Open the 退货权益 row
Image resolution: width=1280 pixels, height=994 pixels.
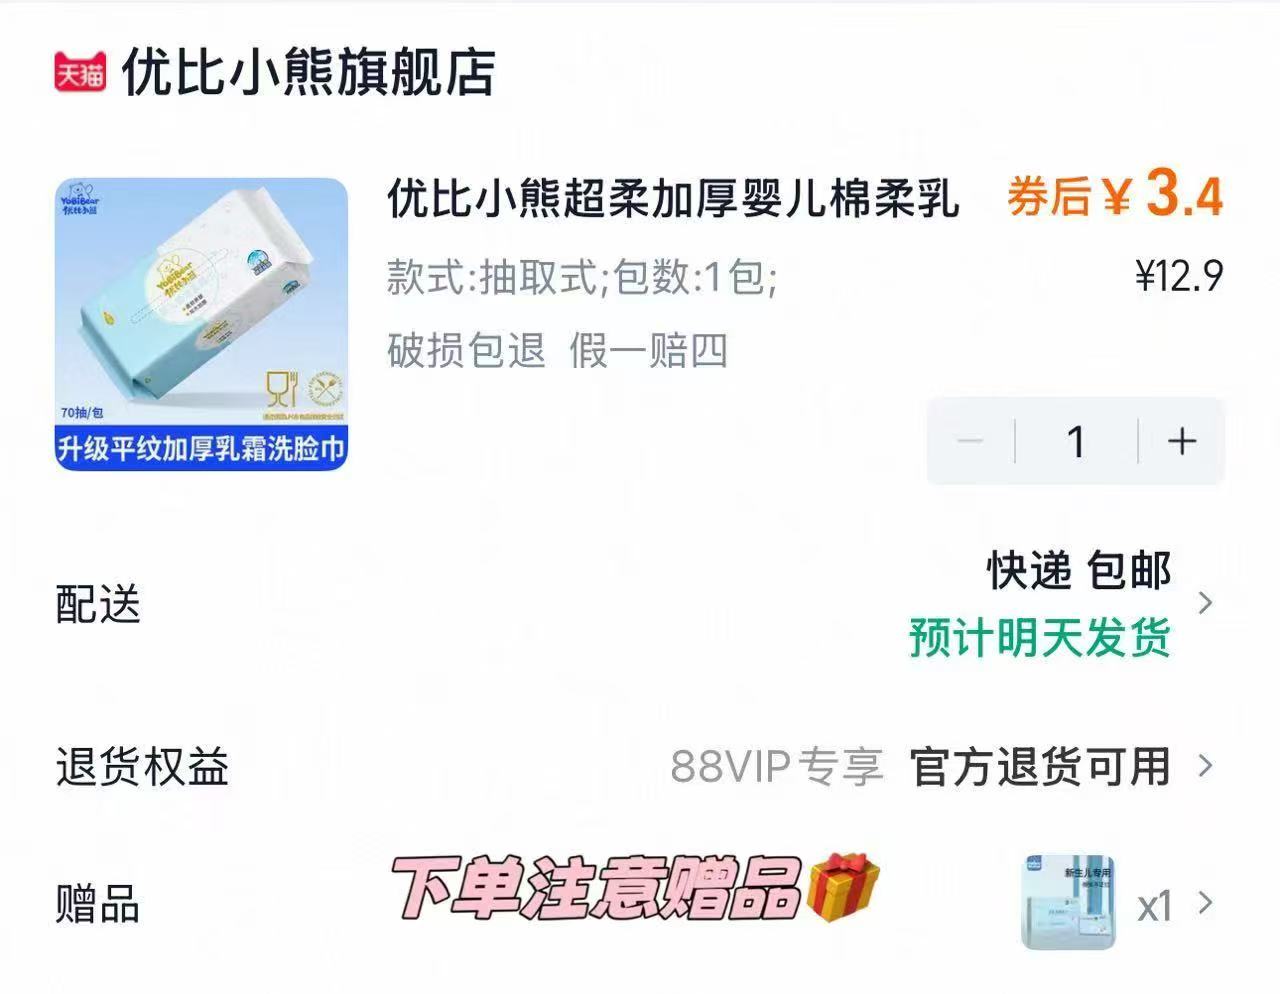point(640,766)
